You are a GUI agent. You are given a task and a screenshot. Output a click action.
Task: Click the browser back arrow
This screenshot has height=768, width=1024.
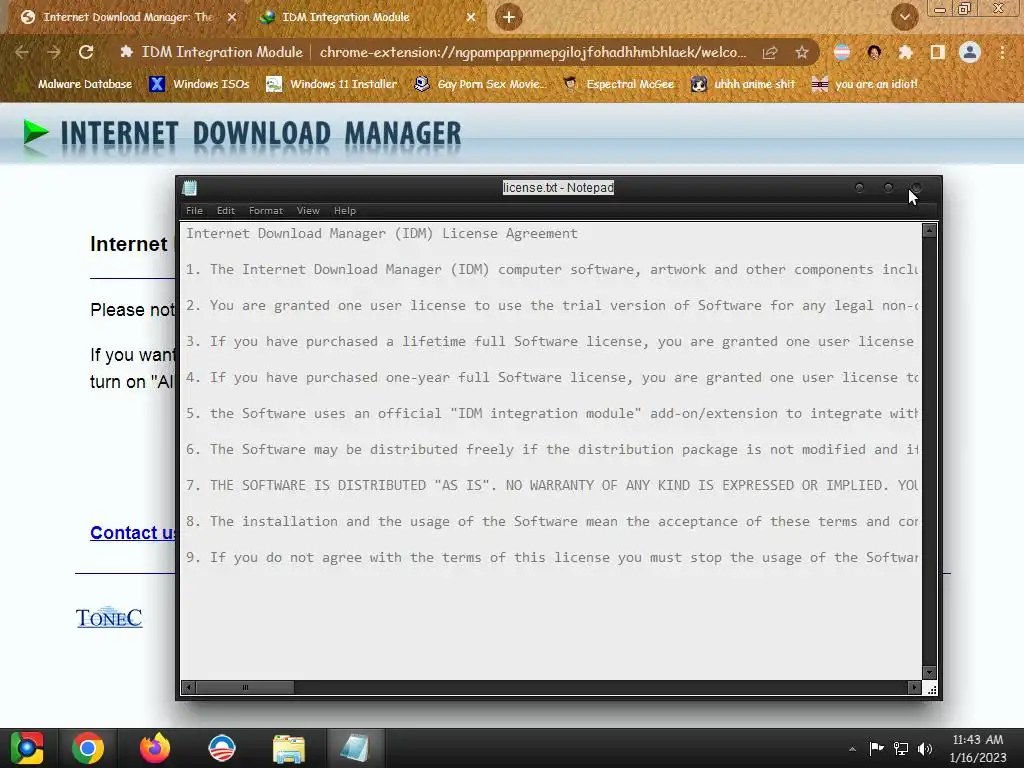pos(22,52)
